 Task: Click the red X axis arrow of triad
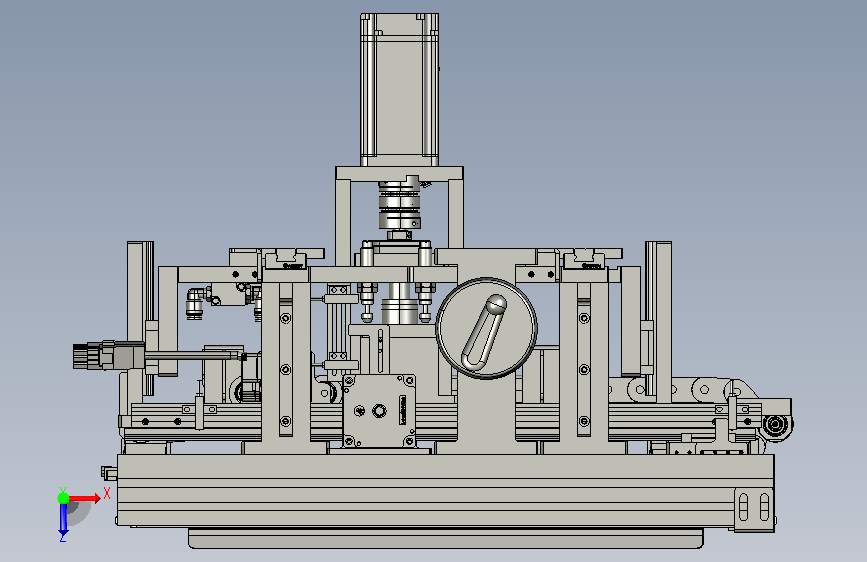[84, 498]
